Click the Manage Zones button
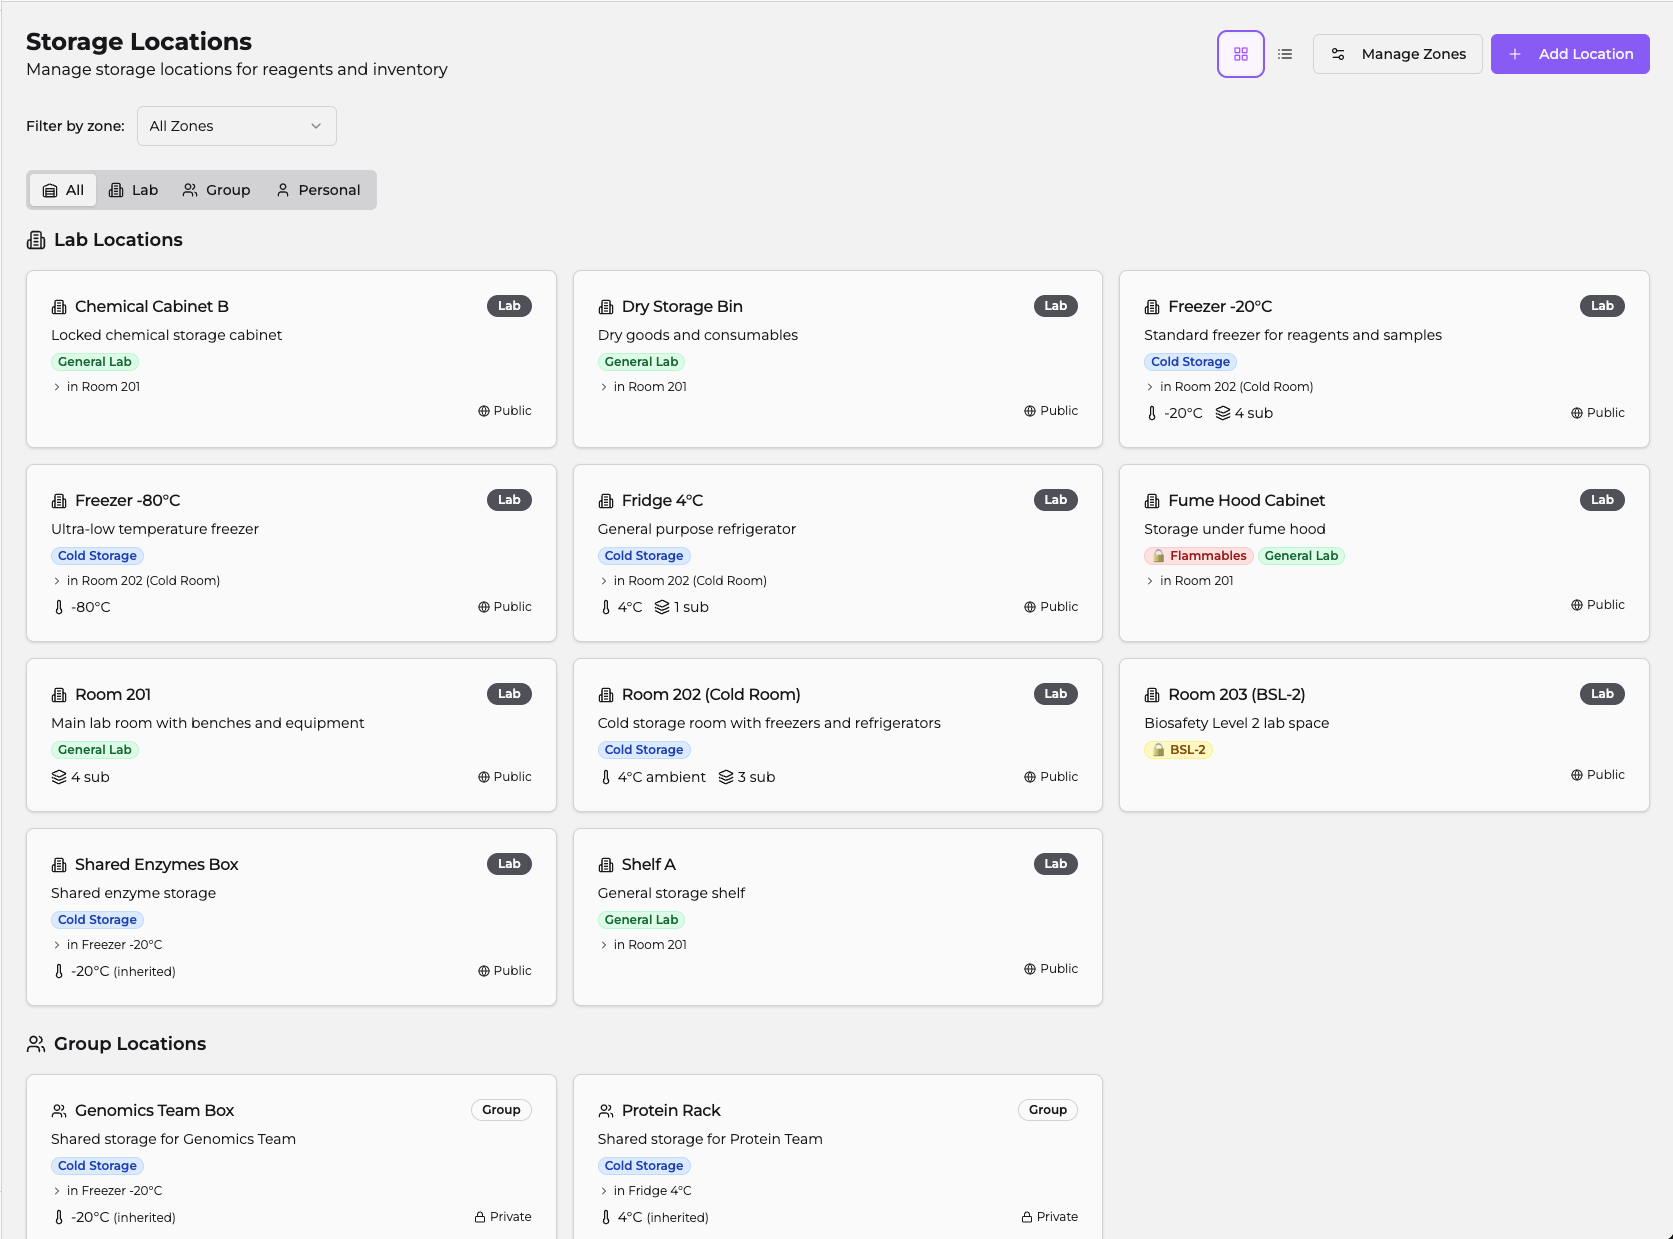Viewport: 1673px width, 1239px height. 1397,54
